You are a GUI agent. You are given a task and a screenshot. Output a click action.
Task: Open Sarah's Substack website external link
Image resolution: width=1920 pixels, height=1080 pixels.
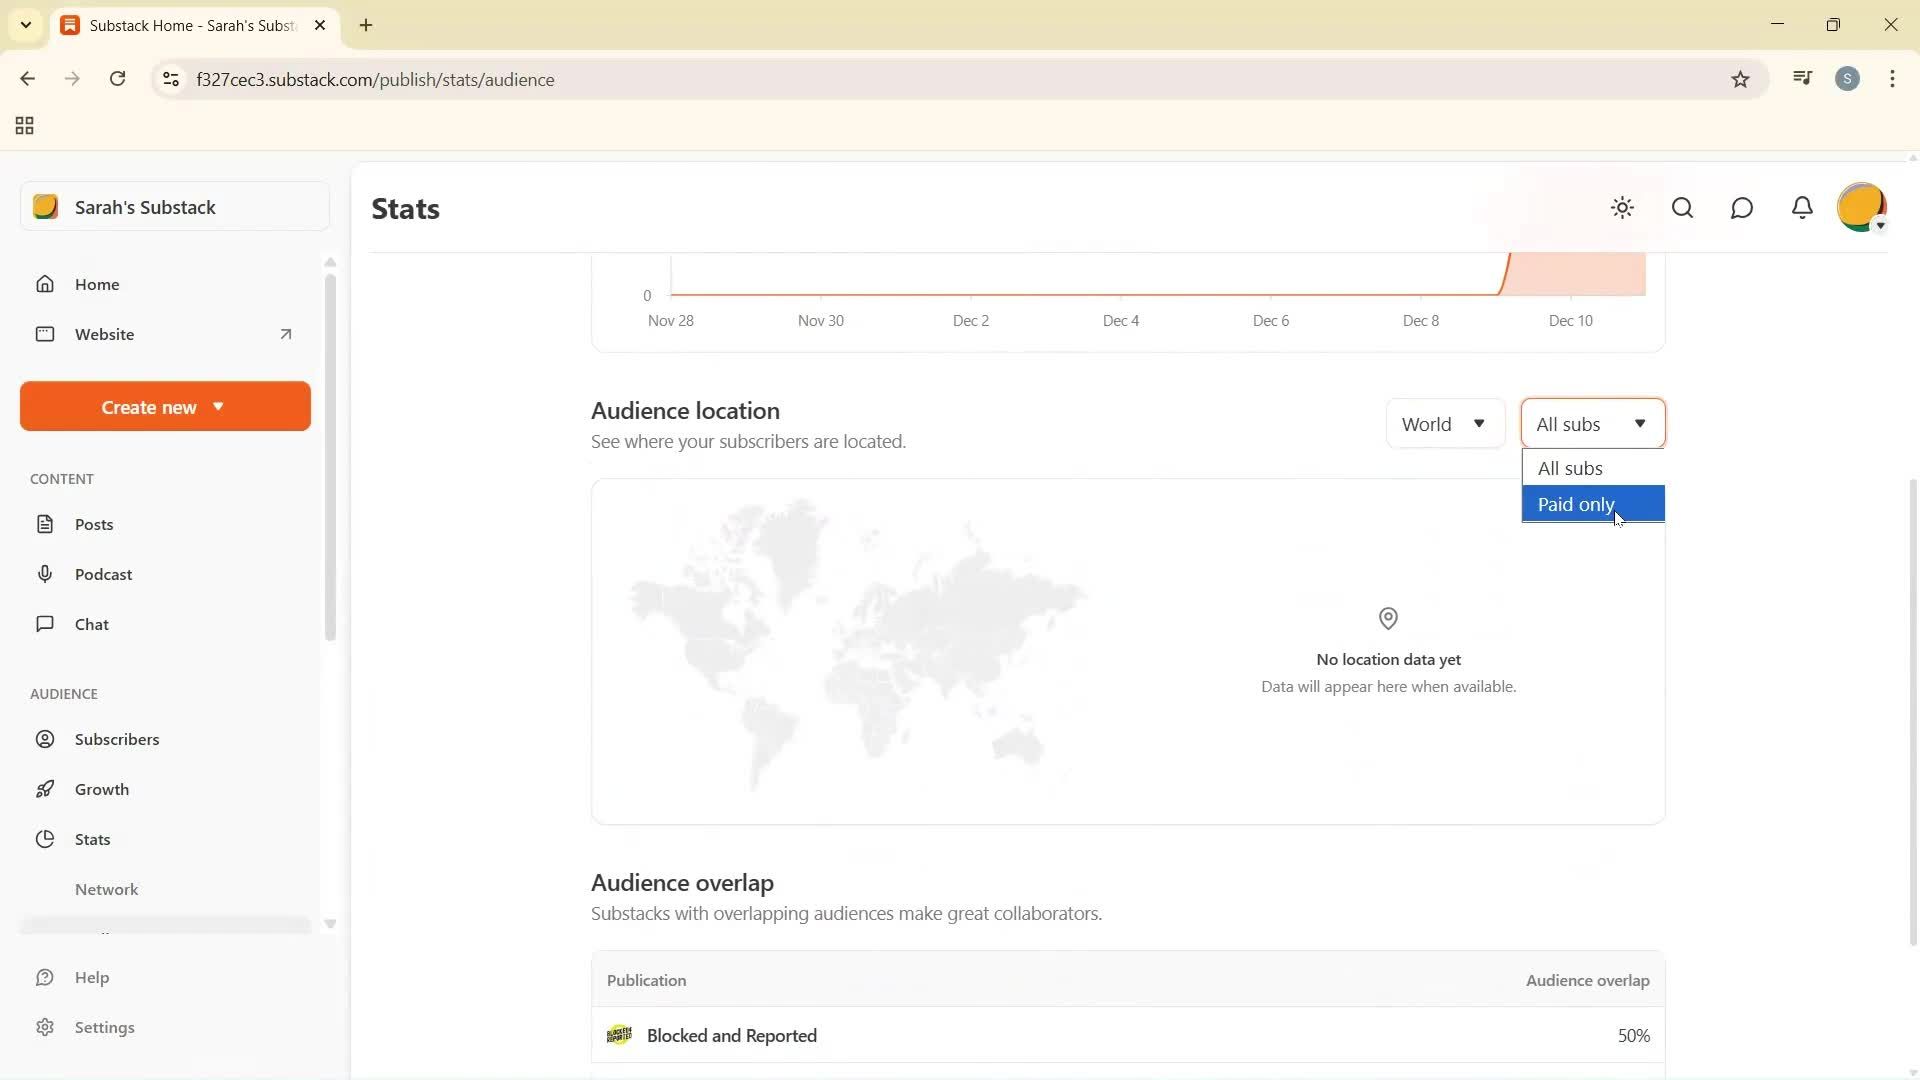pyautogui.click(x=285, y=334)
